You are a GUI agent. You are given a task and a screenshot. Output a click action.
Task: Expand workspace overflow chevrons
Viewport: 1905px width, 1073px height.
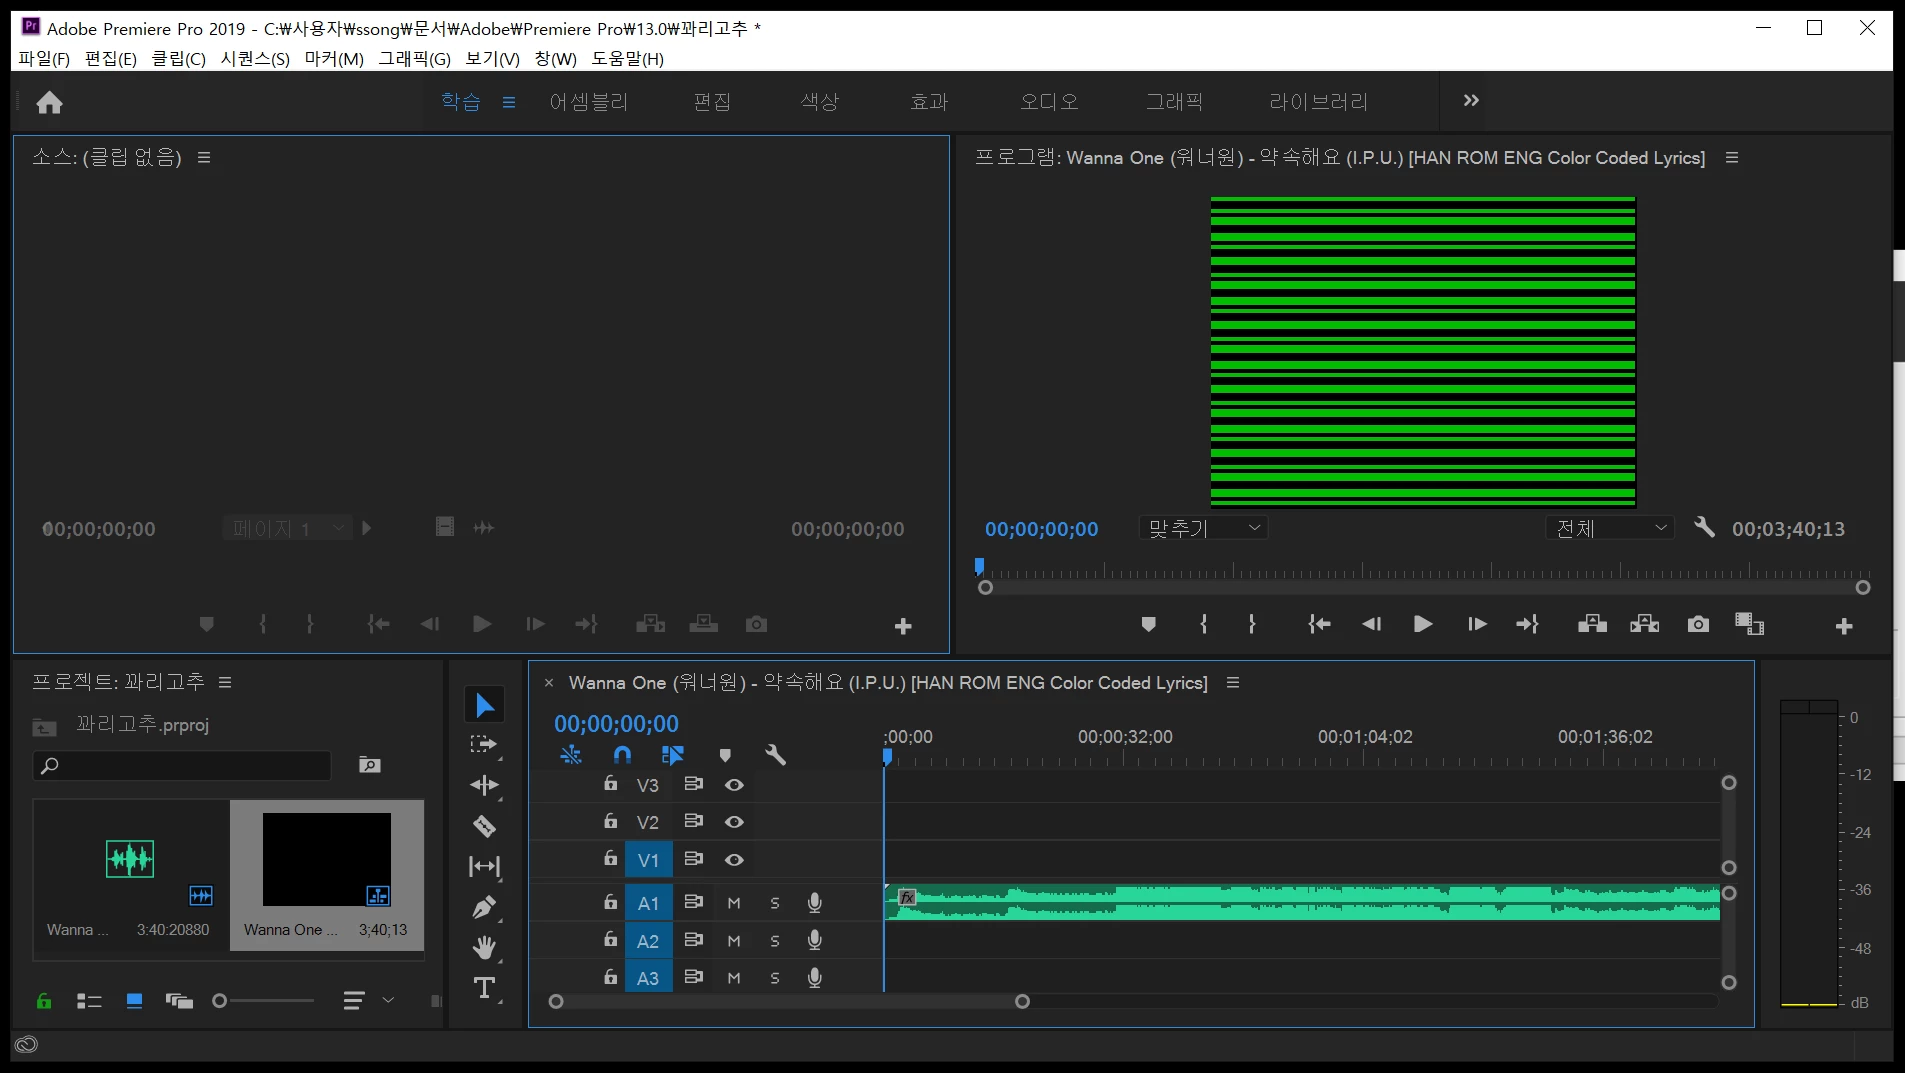click(x=1471, y=101)
